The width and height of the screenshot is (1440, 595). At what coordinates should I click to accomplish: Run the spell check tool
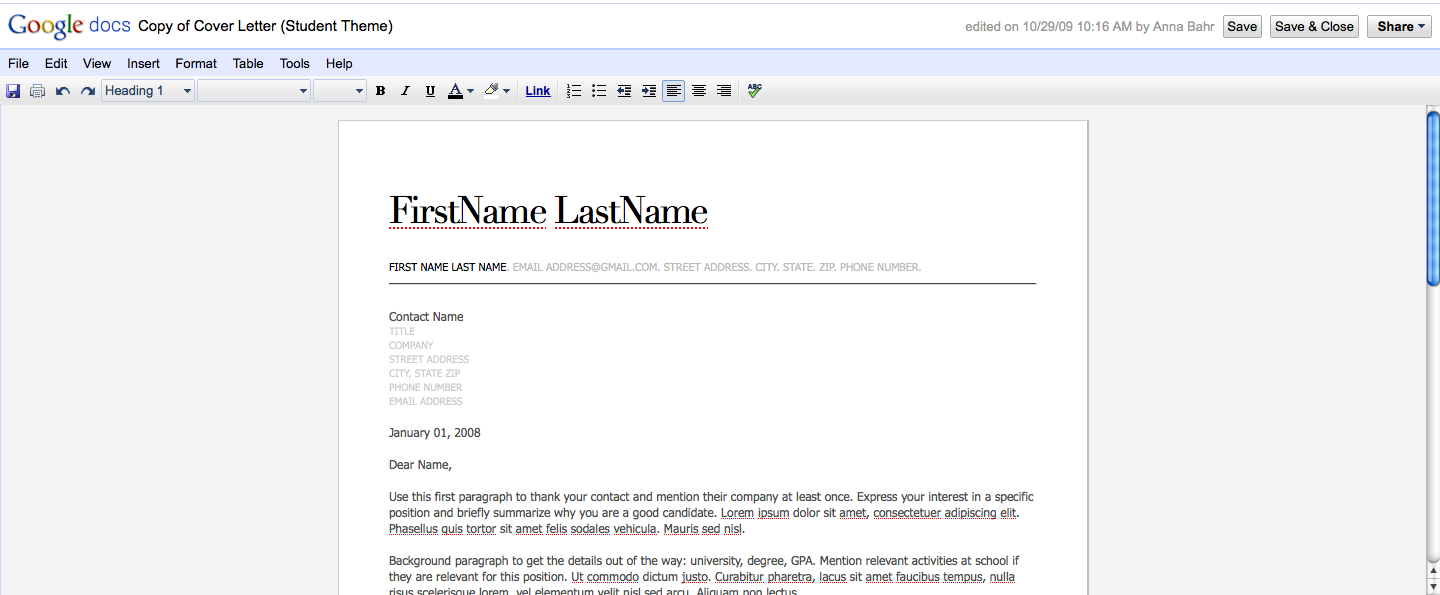[x=754, y=90]
